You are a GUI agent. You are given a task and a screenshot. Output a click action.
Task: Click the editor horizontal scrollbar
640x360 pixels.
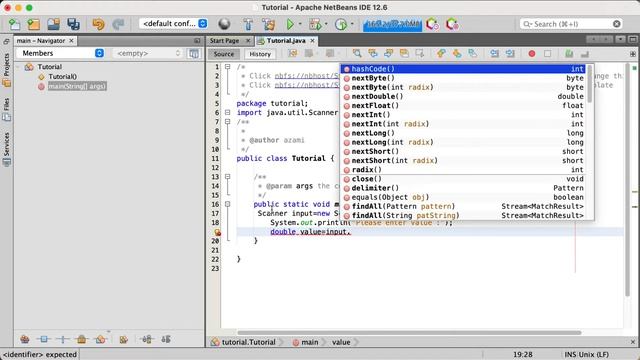pos(409,333)
